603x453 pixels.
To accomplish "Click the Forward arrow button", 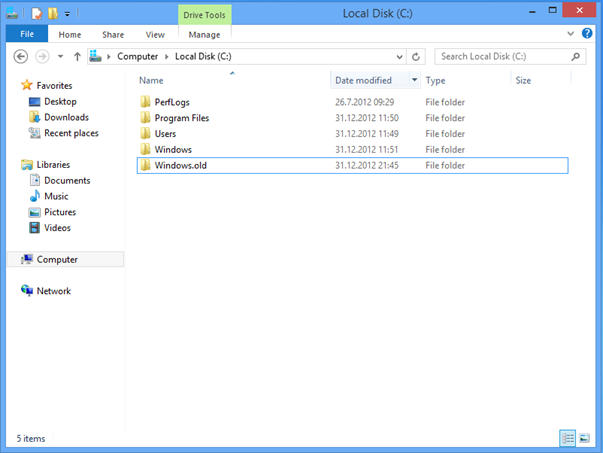I will click(x=42, y=57).
